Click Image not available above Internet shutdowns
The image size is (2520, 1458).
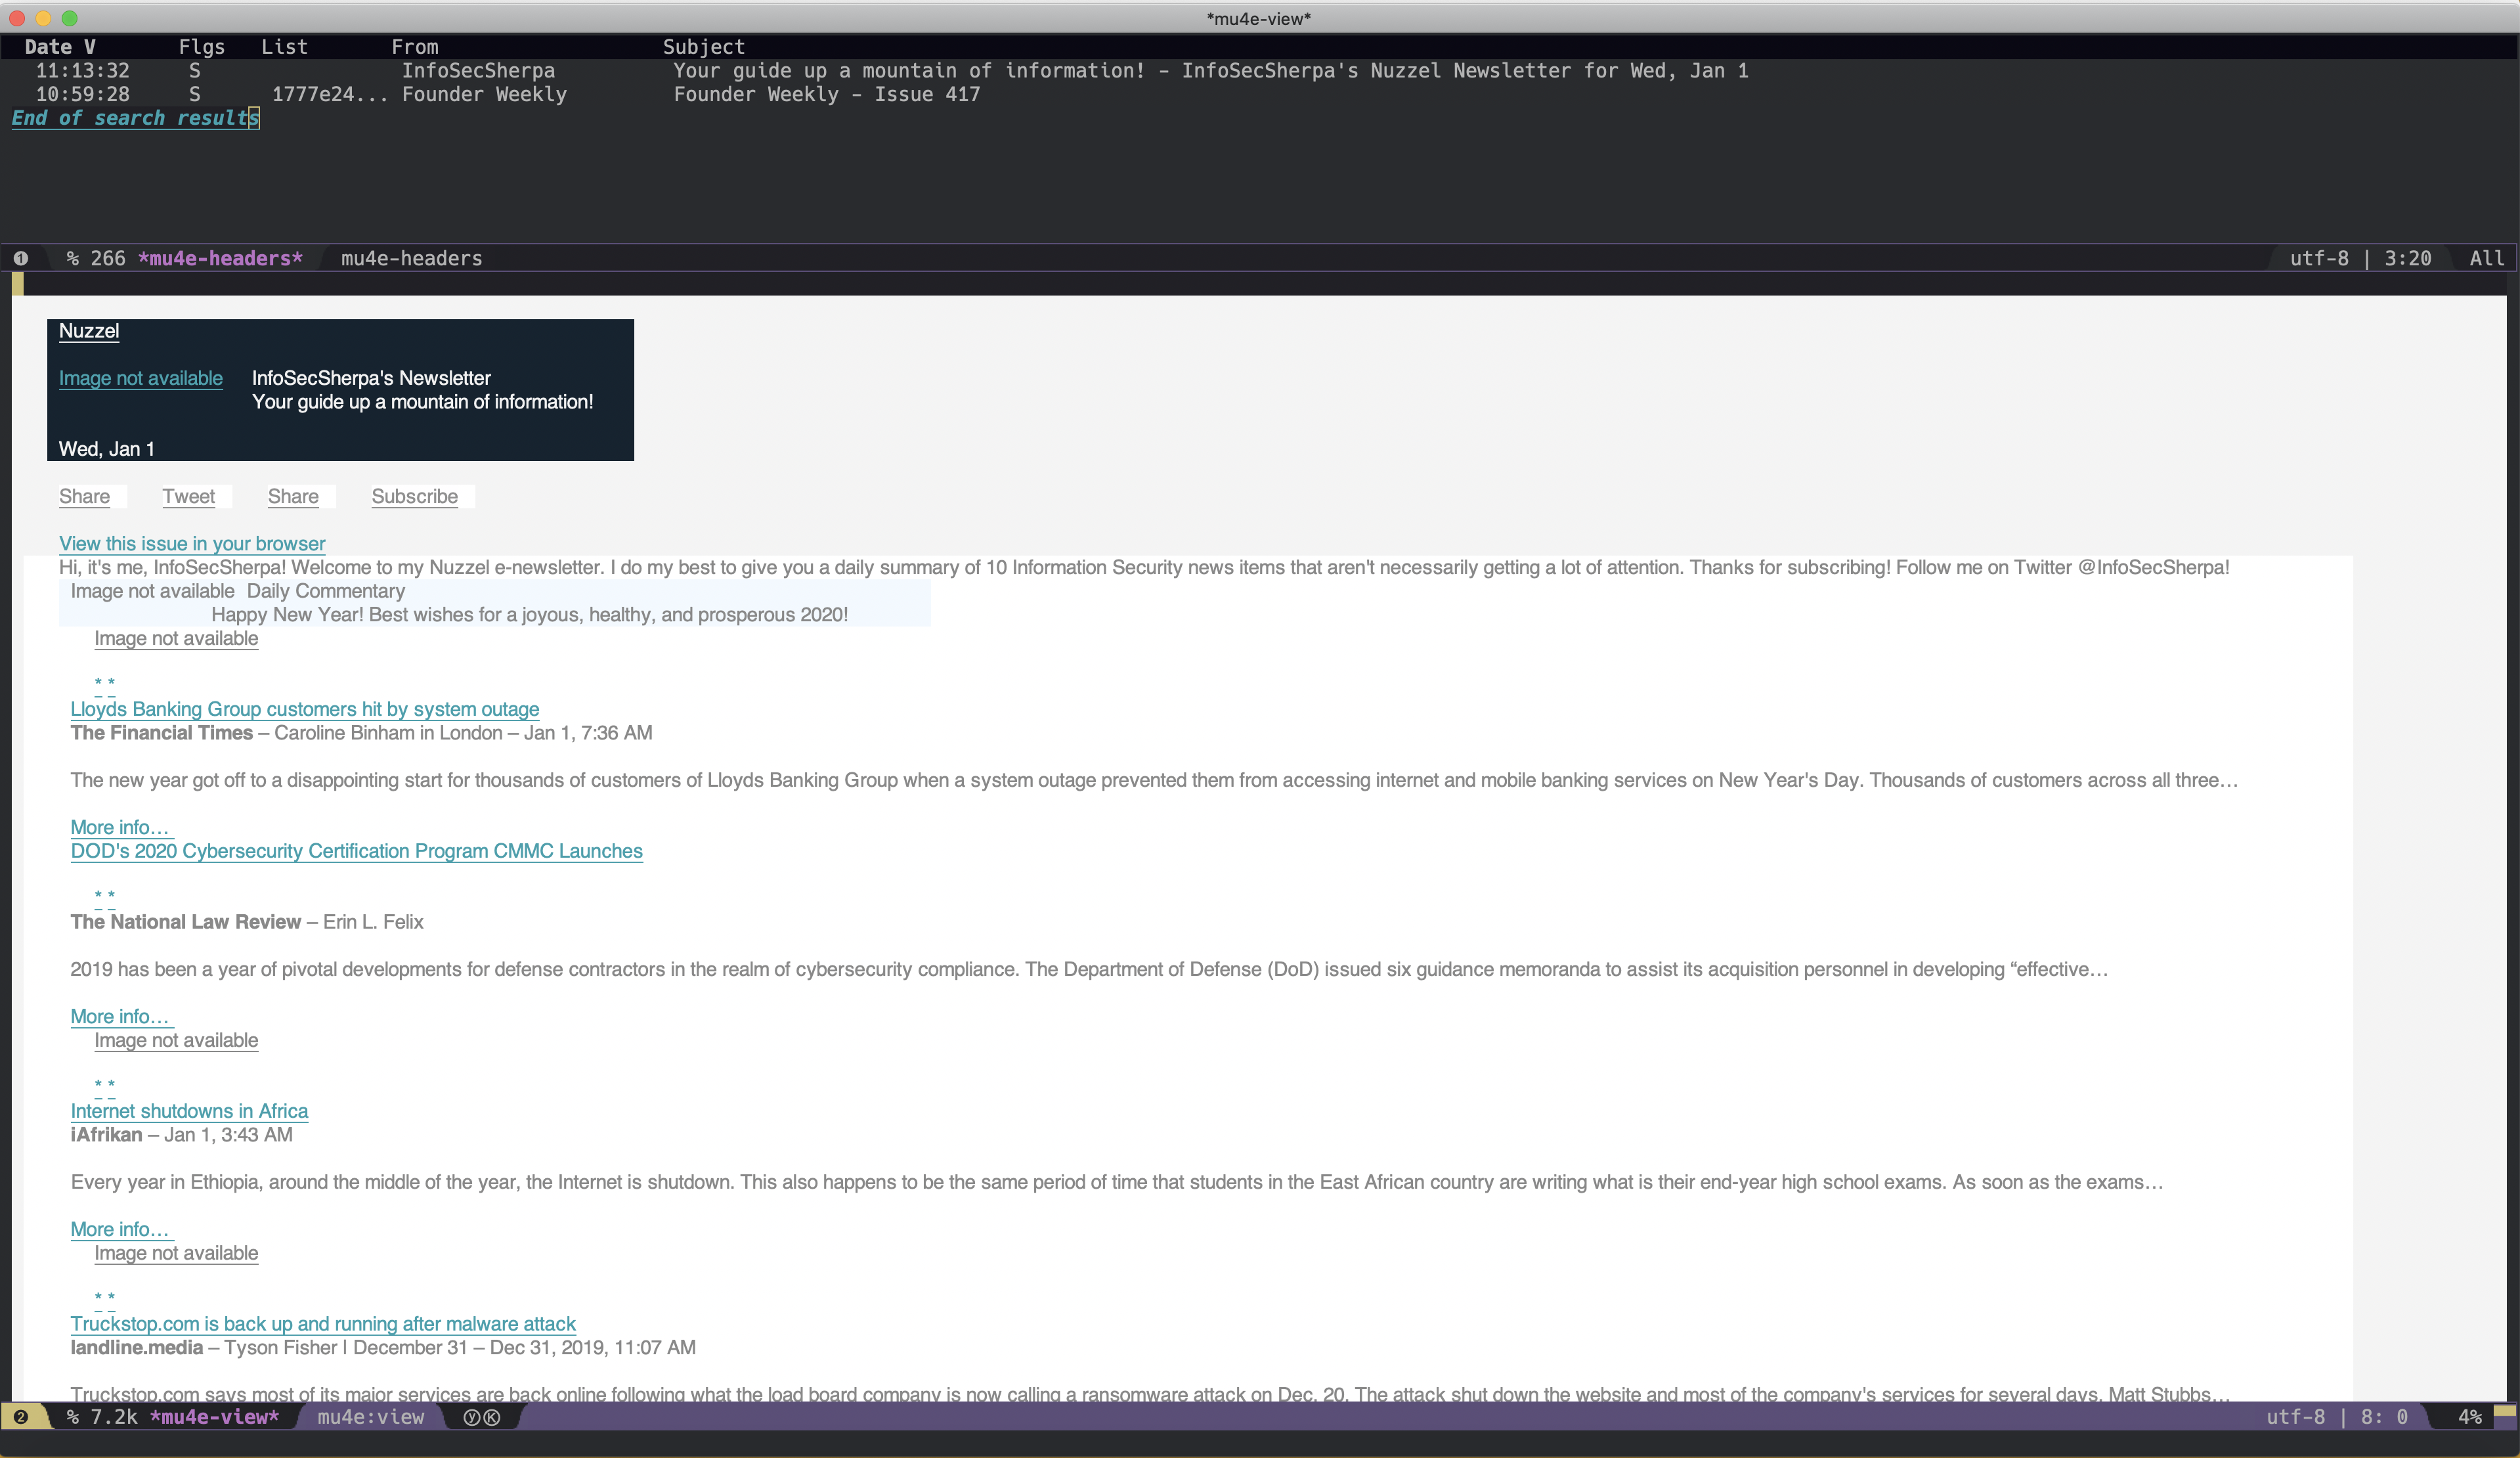176,1040
